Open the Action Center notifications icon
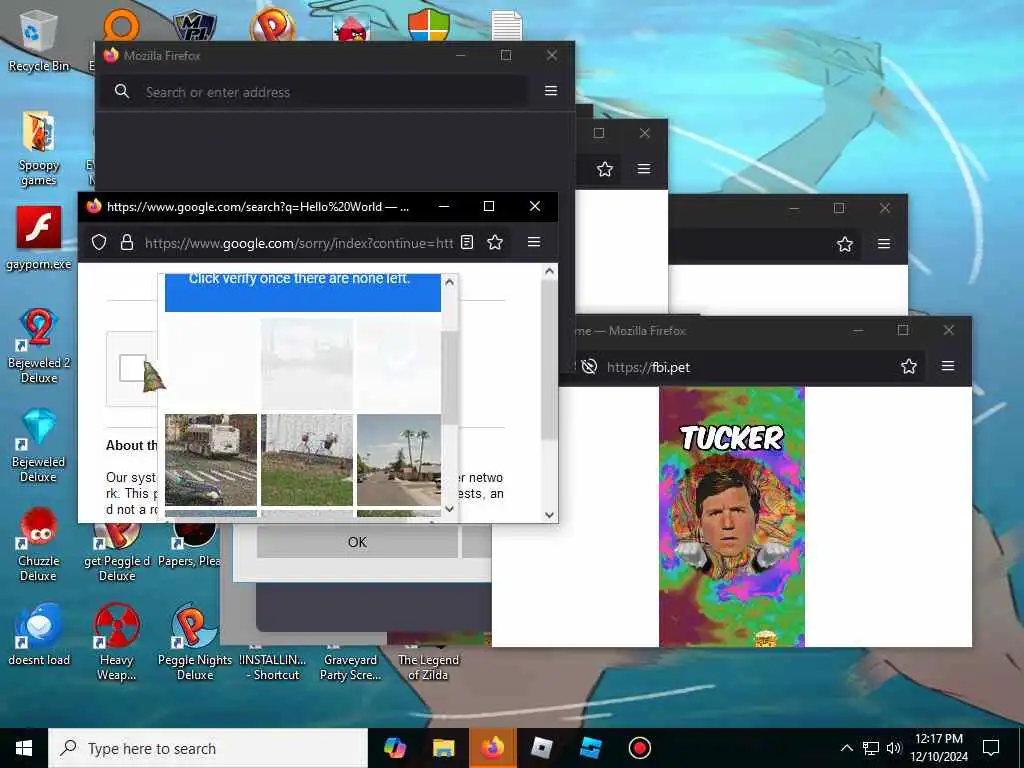The width and height of the screenshot is (1024, 768). tap(991, 748)
